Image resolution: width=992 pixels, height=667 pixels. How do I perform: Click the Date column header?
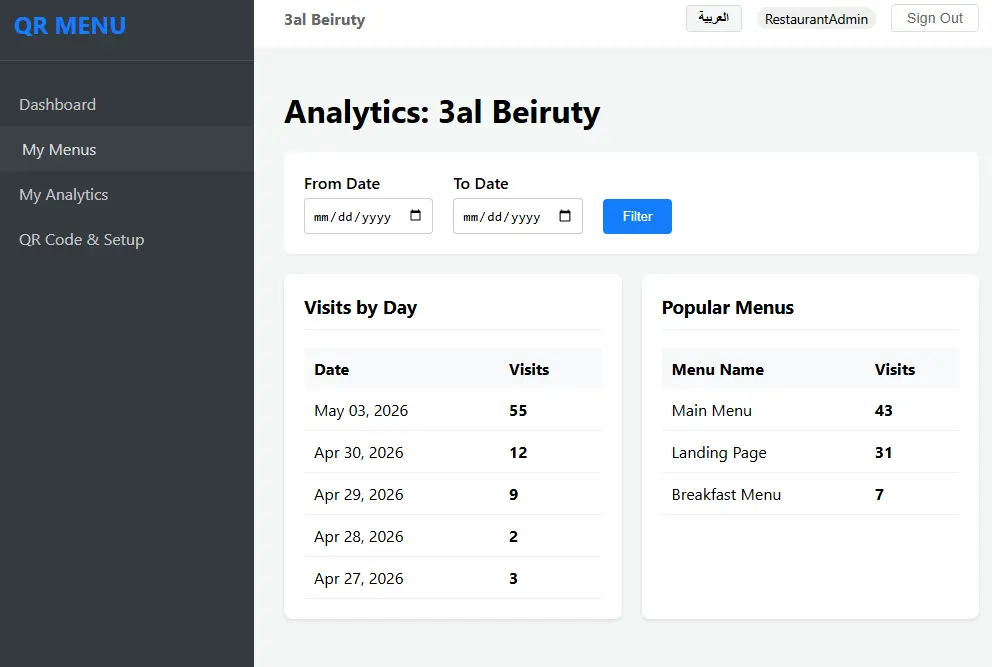332,370
